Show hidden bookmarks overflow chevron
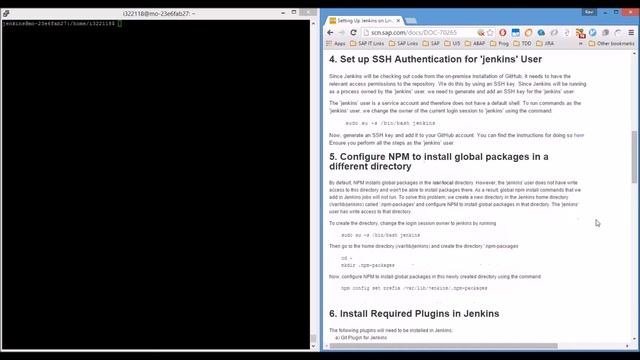Image resolution: width=640 pixels, height=360 pixels. click(580, 43)
